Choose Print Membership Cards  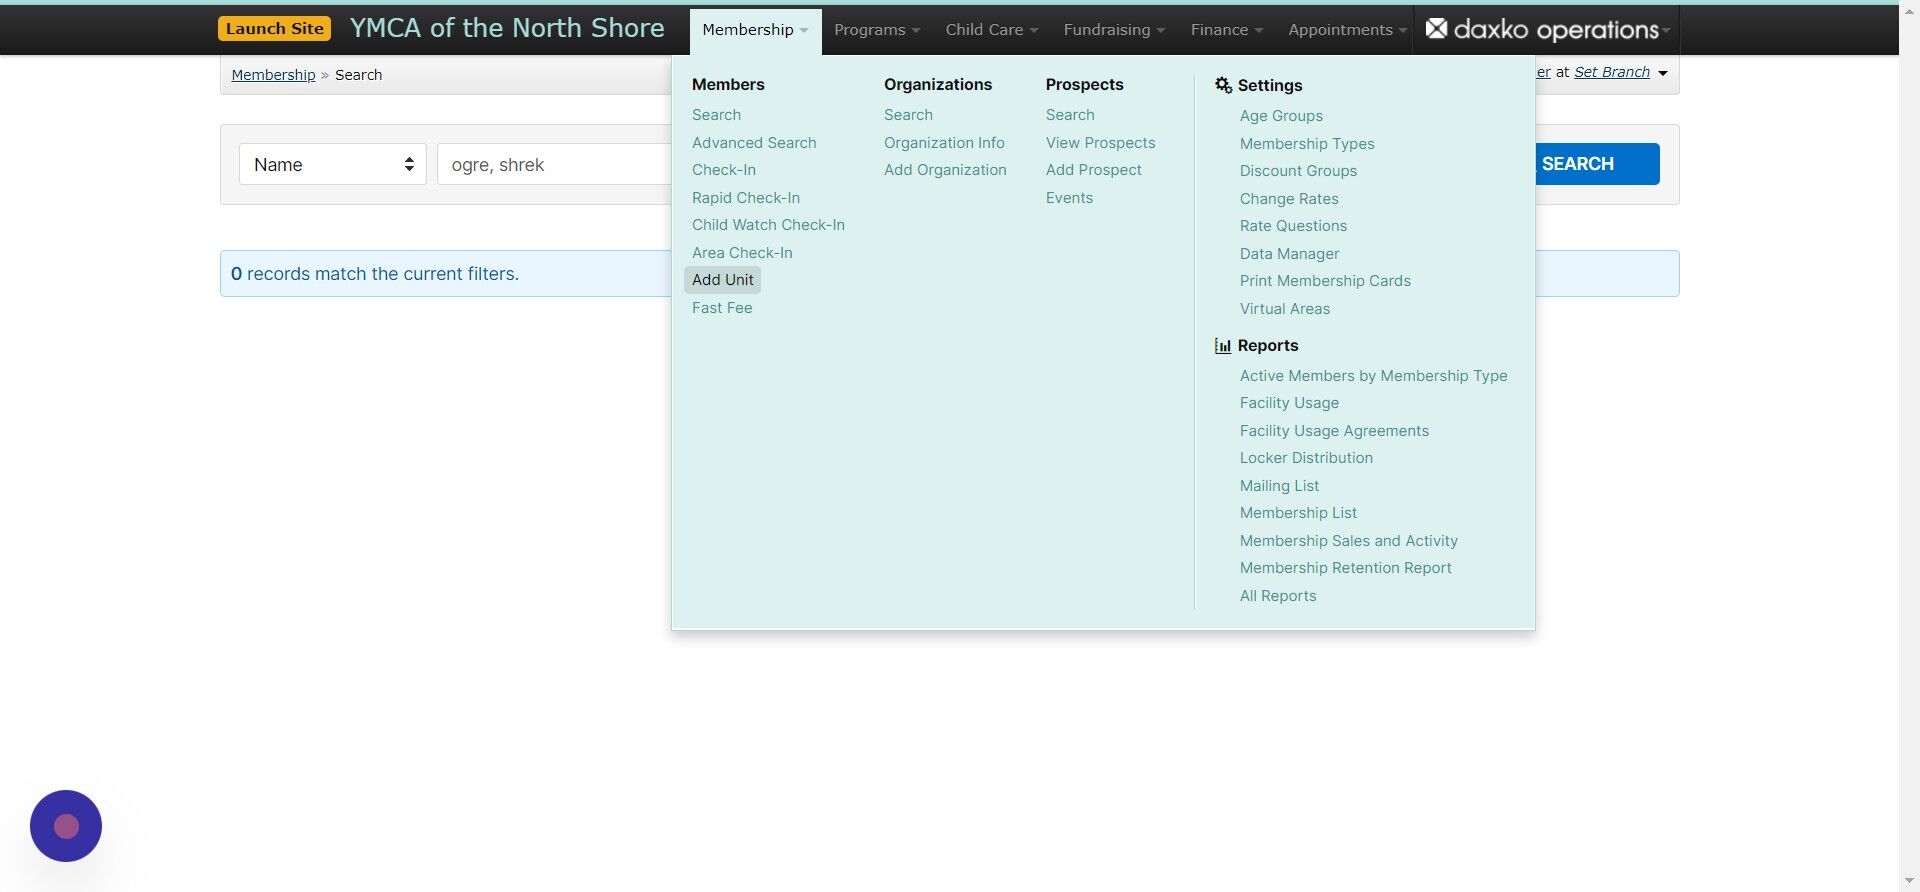[x=1325, y=281]
